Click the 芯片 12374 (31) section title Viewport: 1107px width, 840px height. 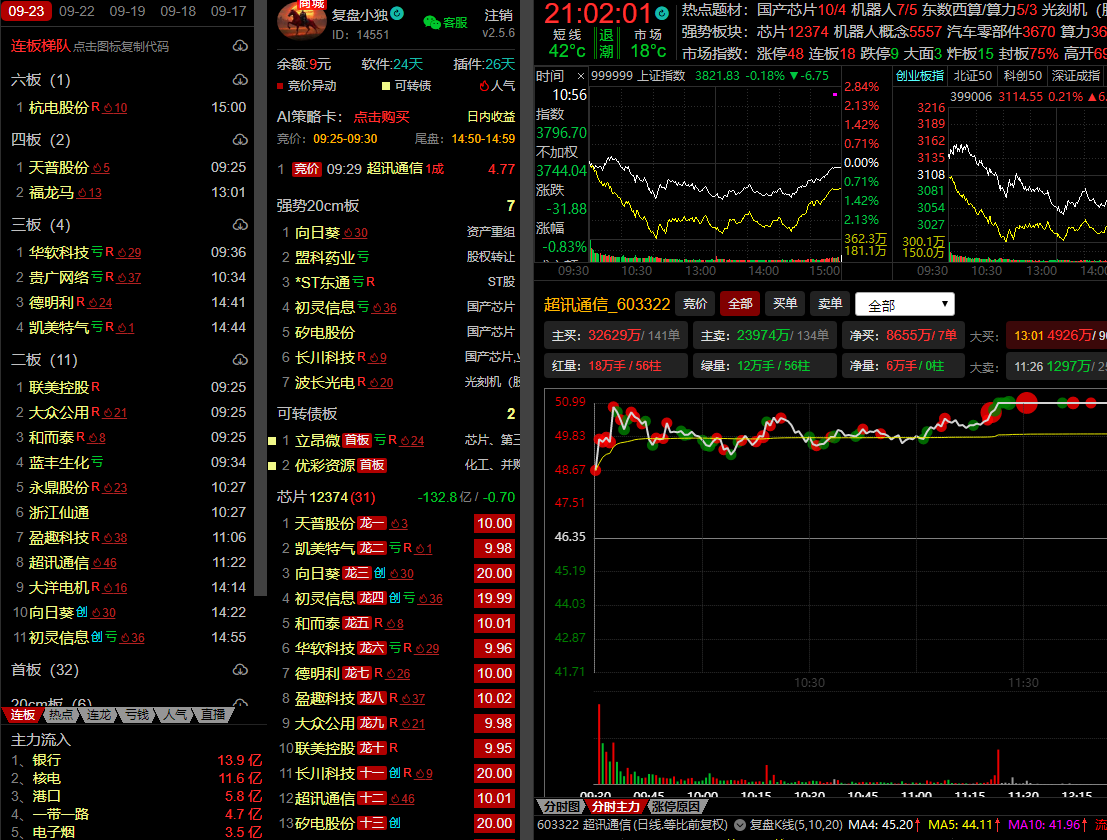[325, 497]
